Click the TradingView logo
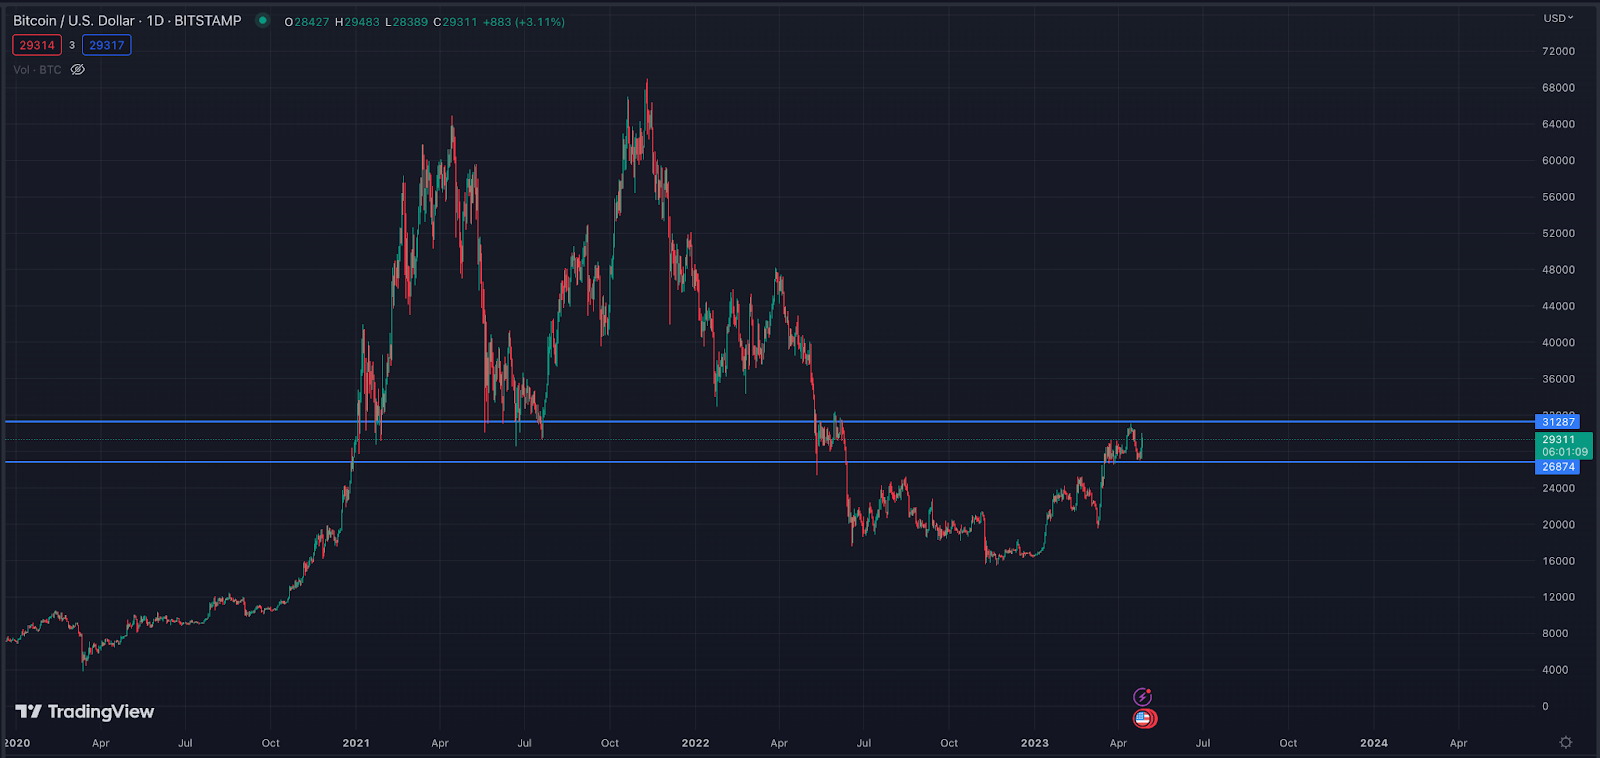Image resolution: width=1600 pixels, height=758 pixels. pyautogui.click(x=85, y=711)
